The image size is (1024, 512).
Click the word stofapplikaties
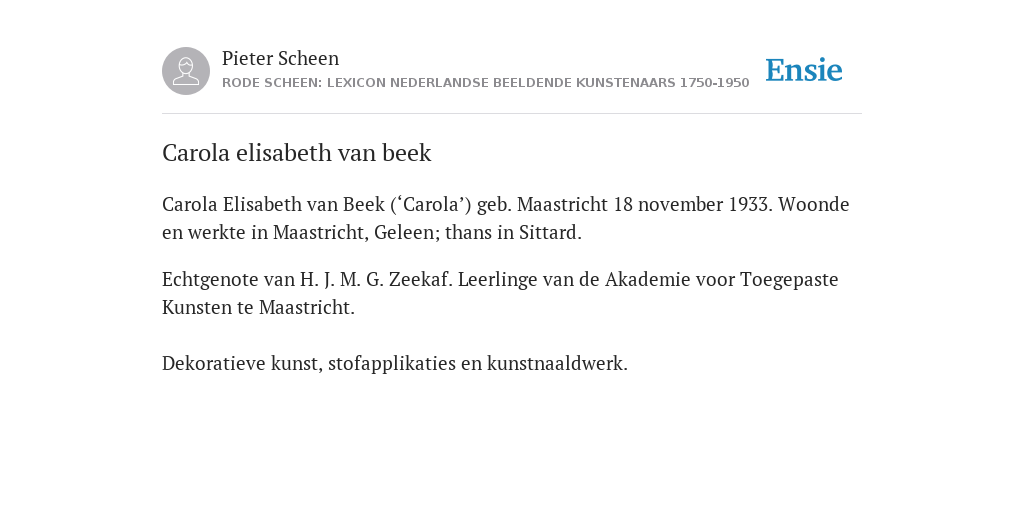click(x=391, y=363)
